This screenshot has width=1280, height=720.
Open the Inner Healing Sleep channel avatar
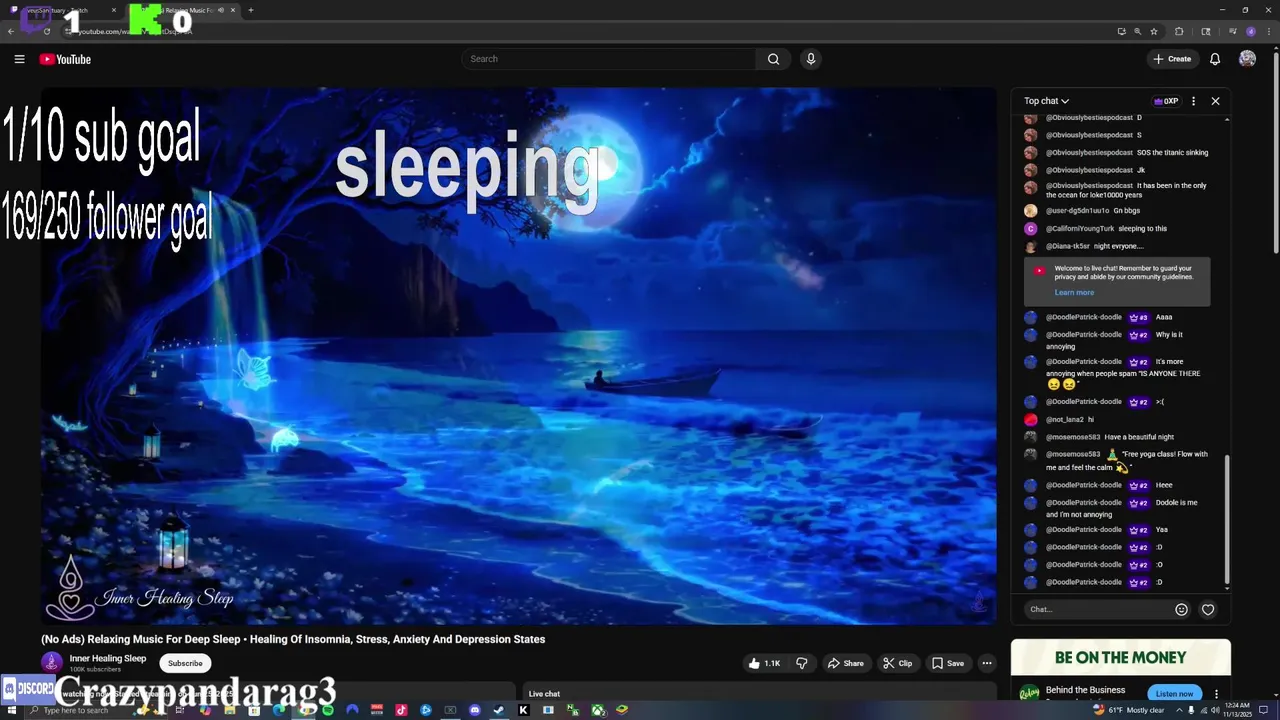pos(51,662)
